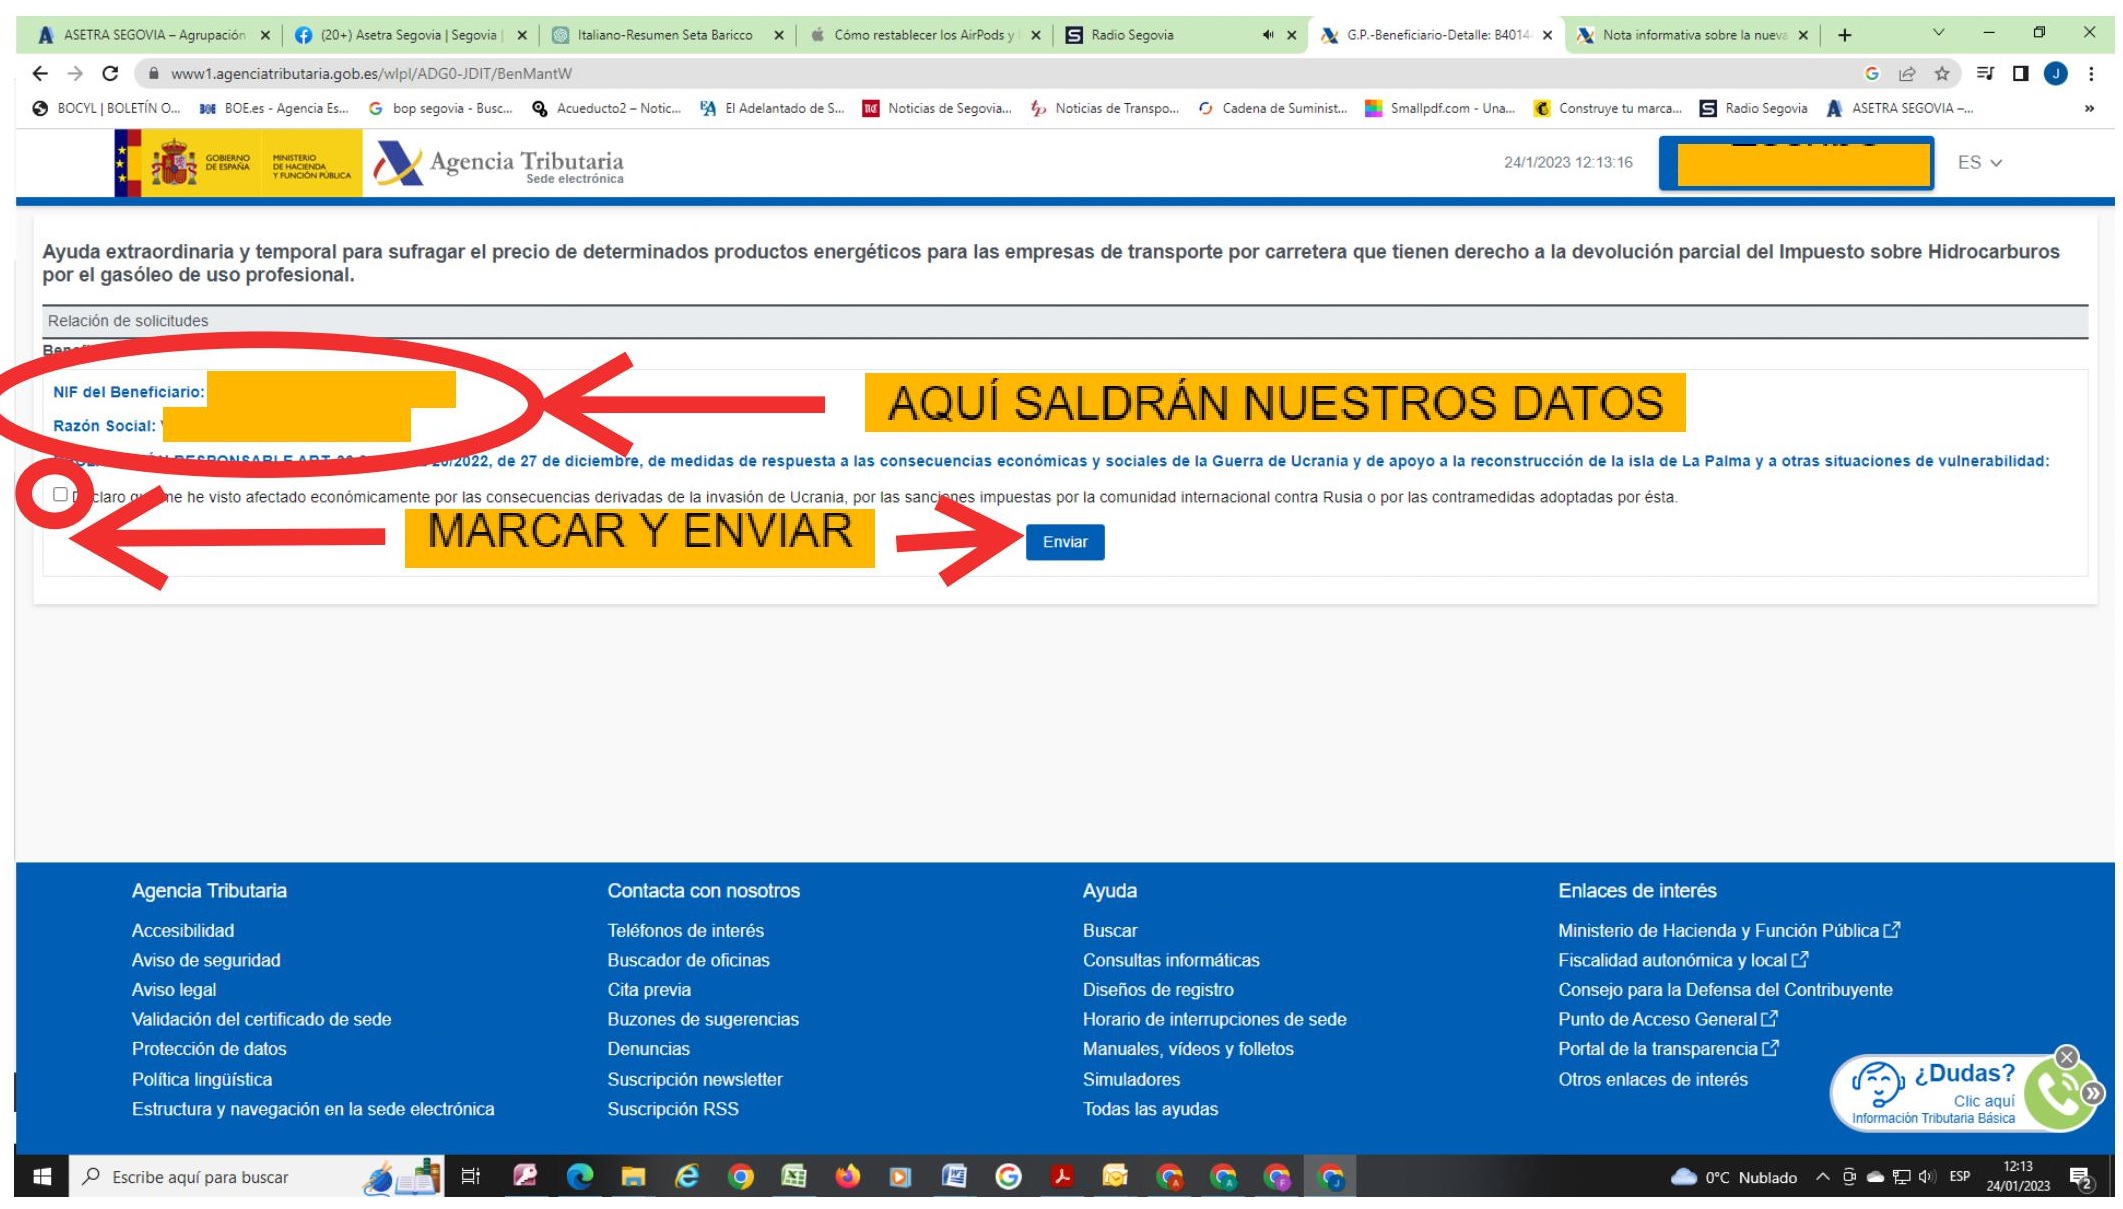2123x1209 pixels.
Task: Expand the hidden bookmarks overflow chevron
Action: [2089, 108]
